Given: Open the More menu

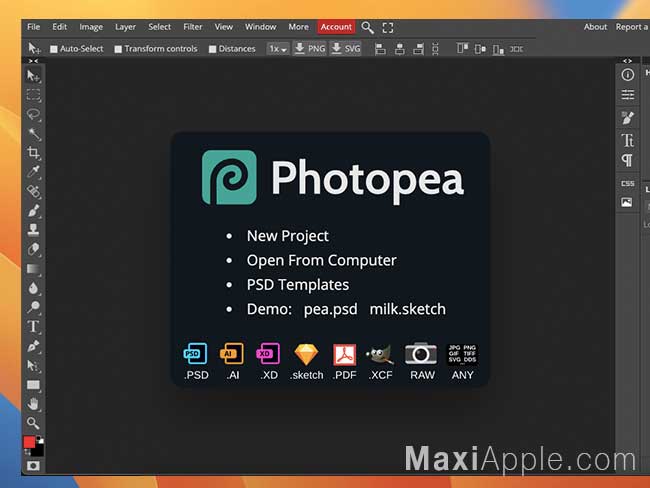Looking at the screenshot, I should click(298, 27).
